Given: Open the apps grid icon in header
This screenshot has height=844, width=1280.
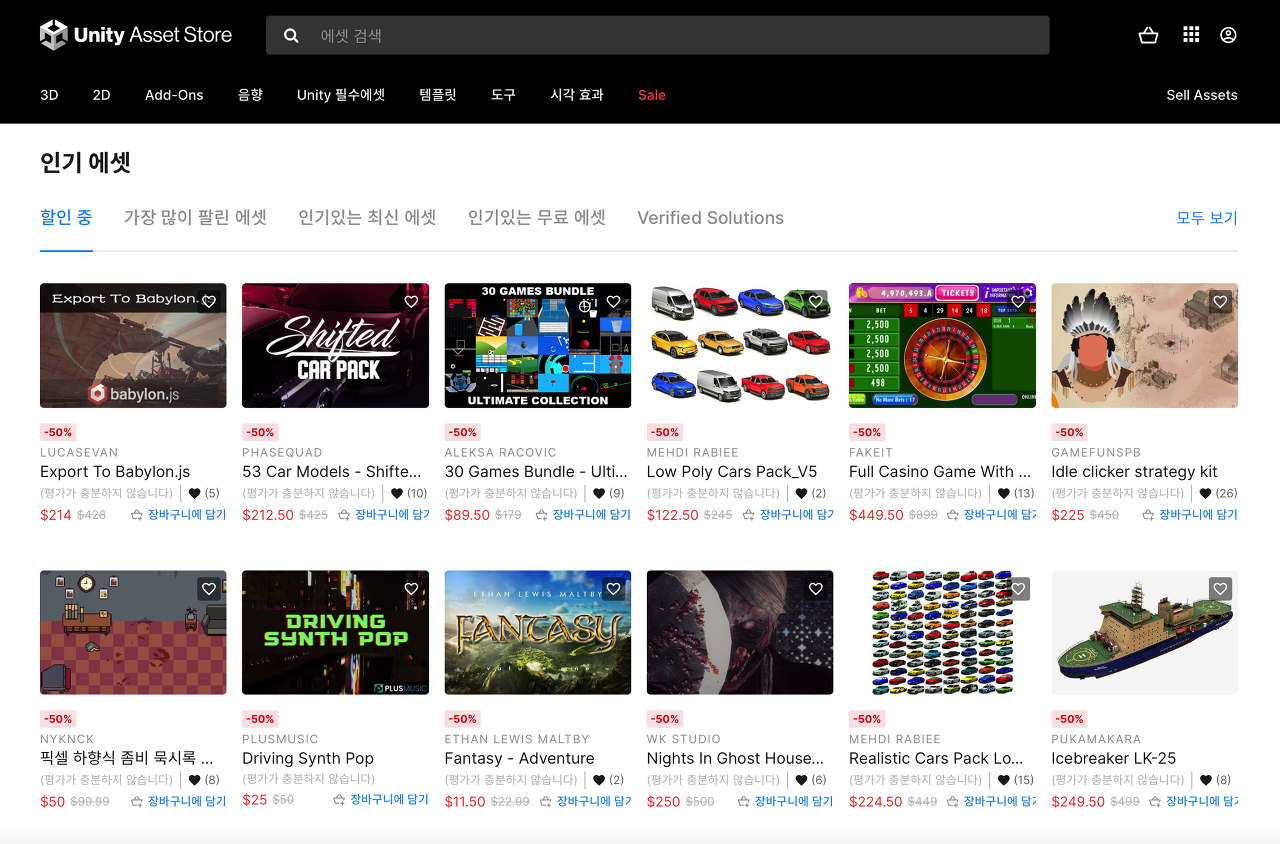Looking at the screenshot, I should (x=1191, y=35).
